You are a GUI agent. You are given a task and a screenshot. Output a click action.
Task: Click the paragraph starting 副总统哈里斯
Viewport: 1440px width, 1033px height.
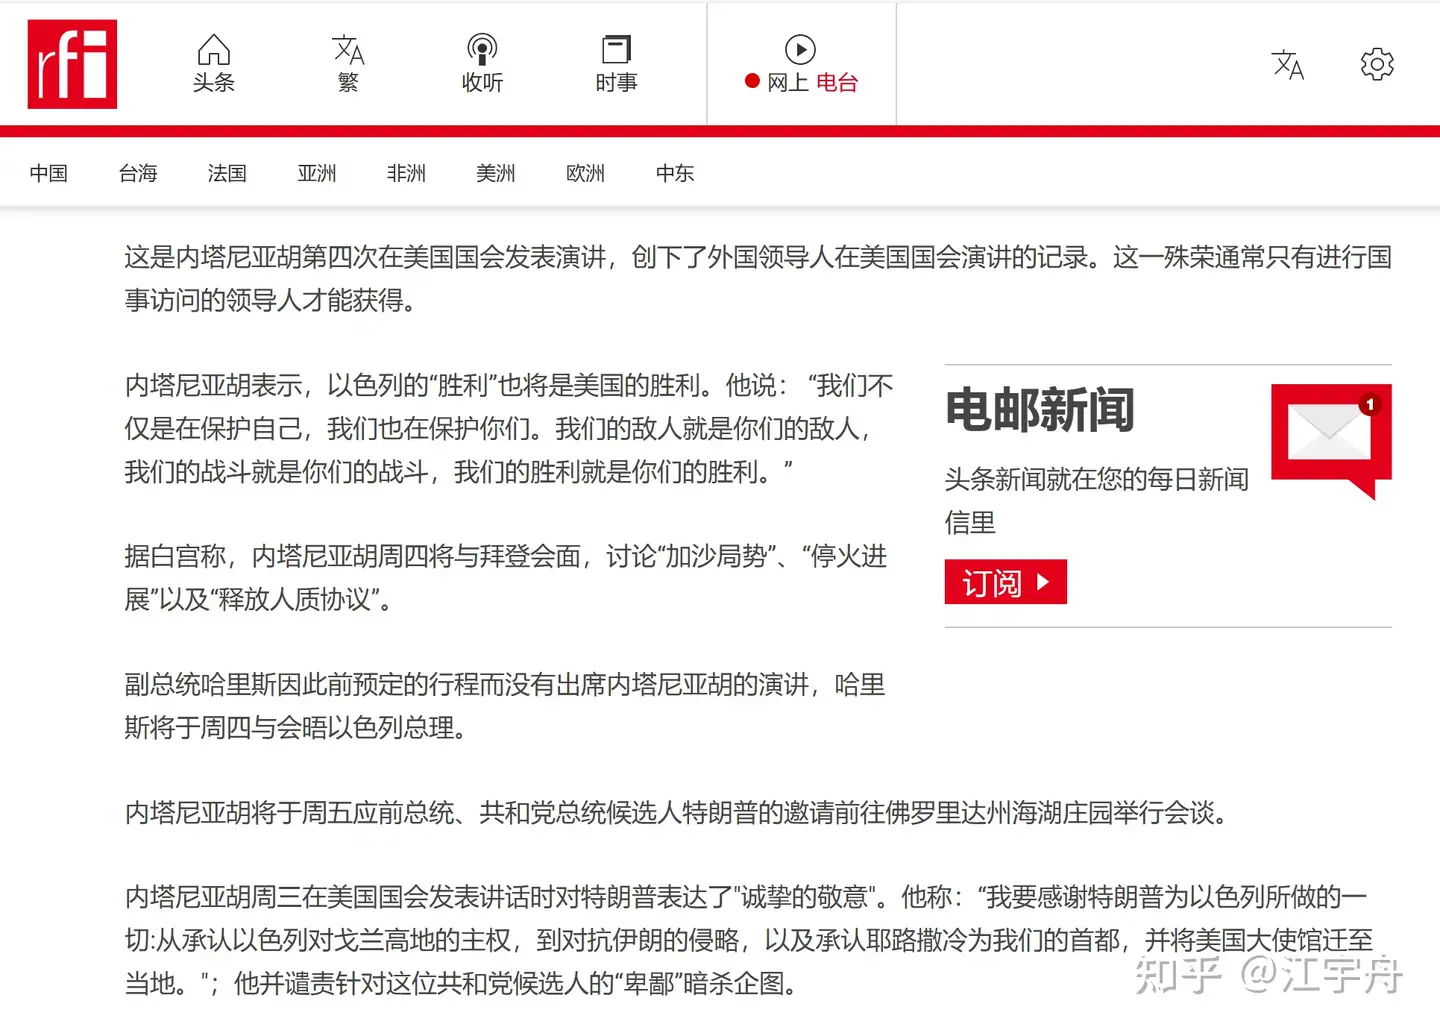point(505,705)
